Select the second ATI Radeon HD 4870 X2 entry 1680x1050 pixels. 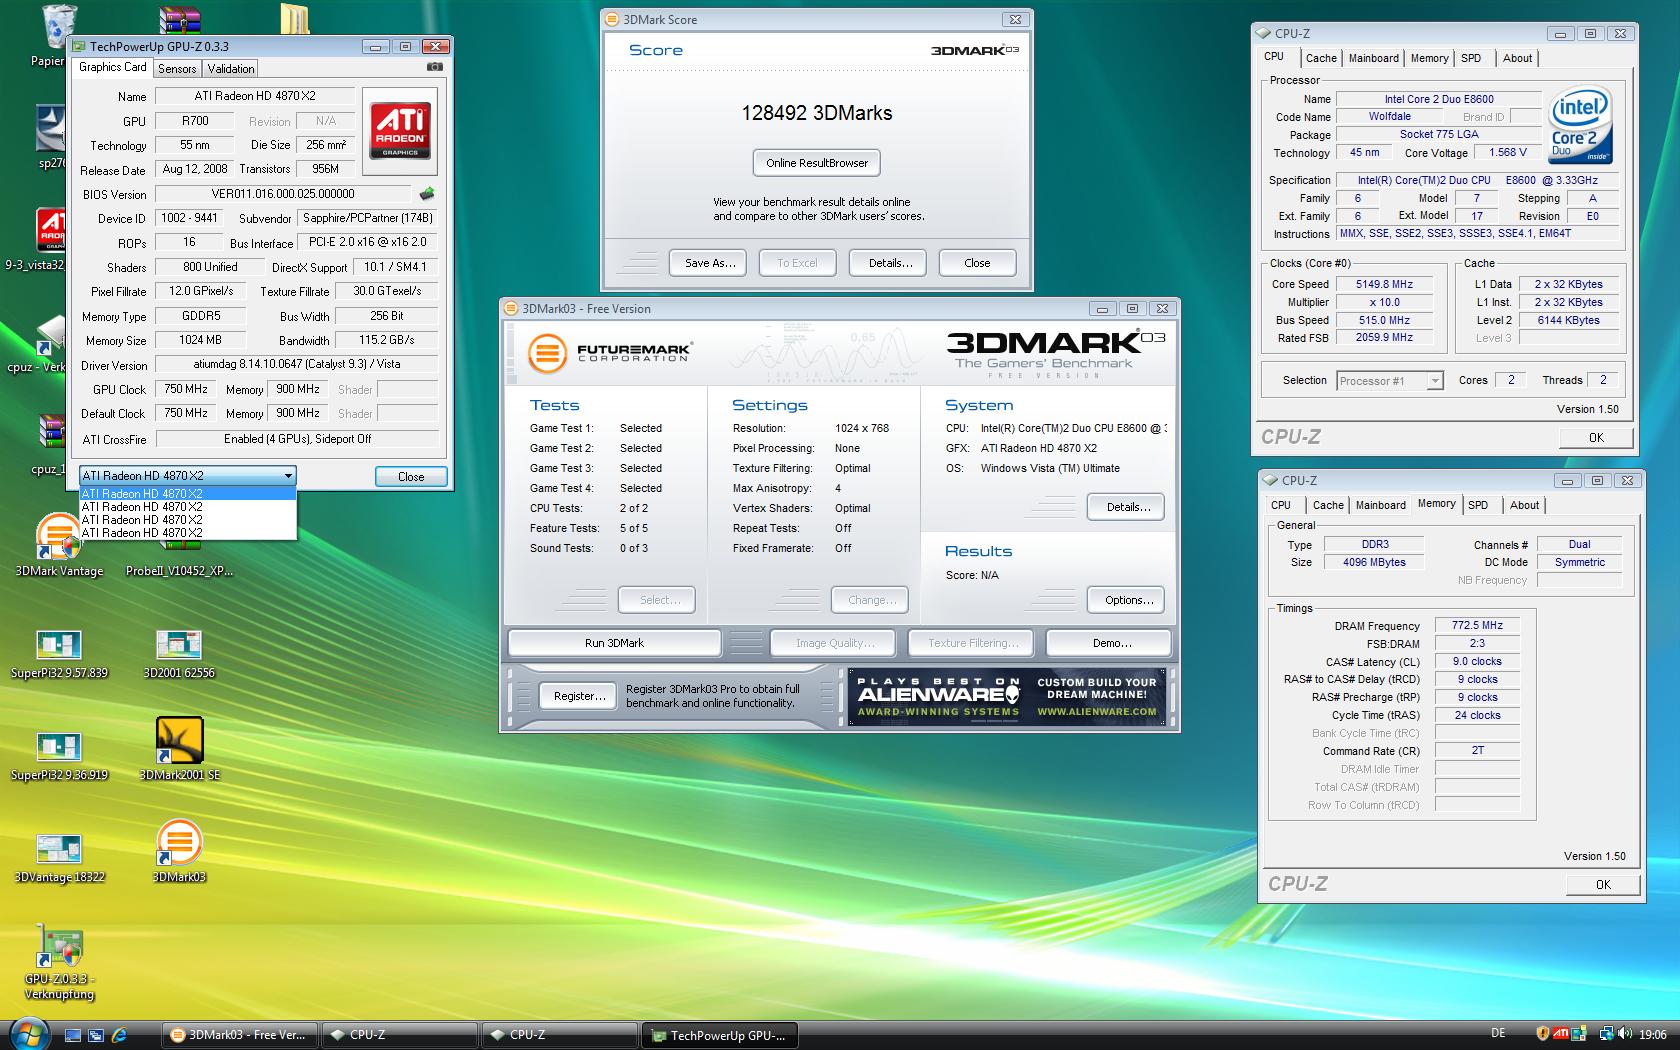[188, 507]
